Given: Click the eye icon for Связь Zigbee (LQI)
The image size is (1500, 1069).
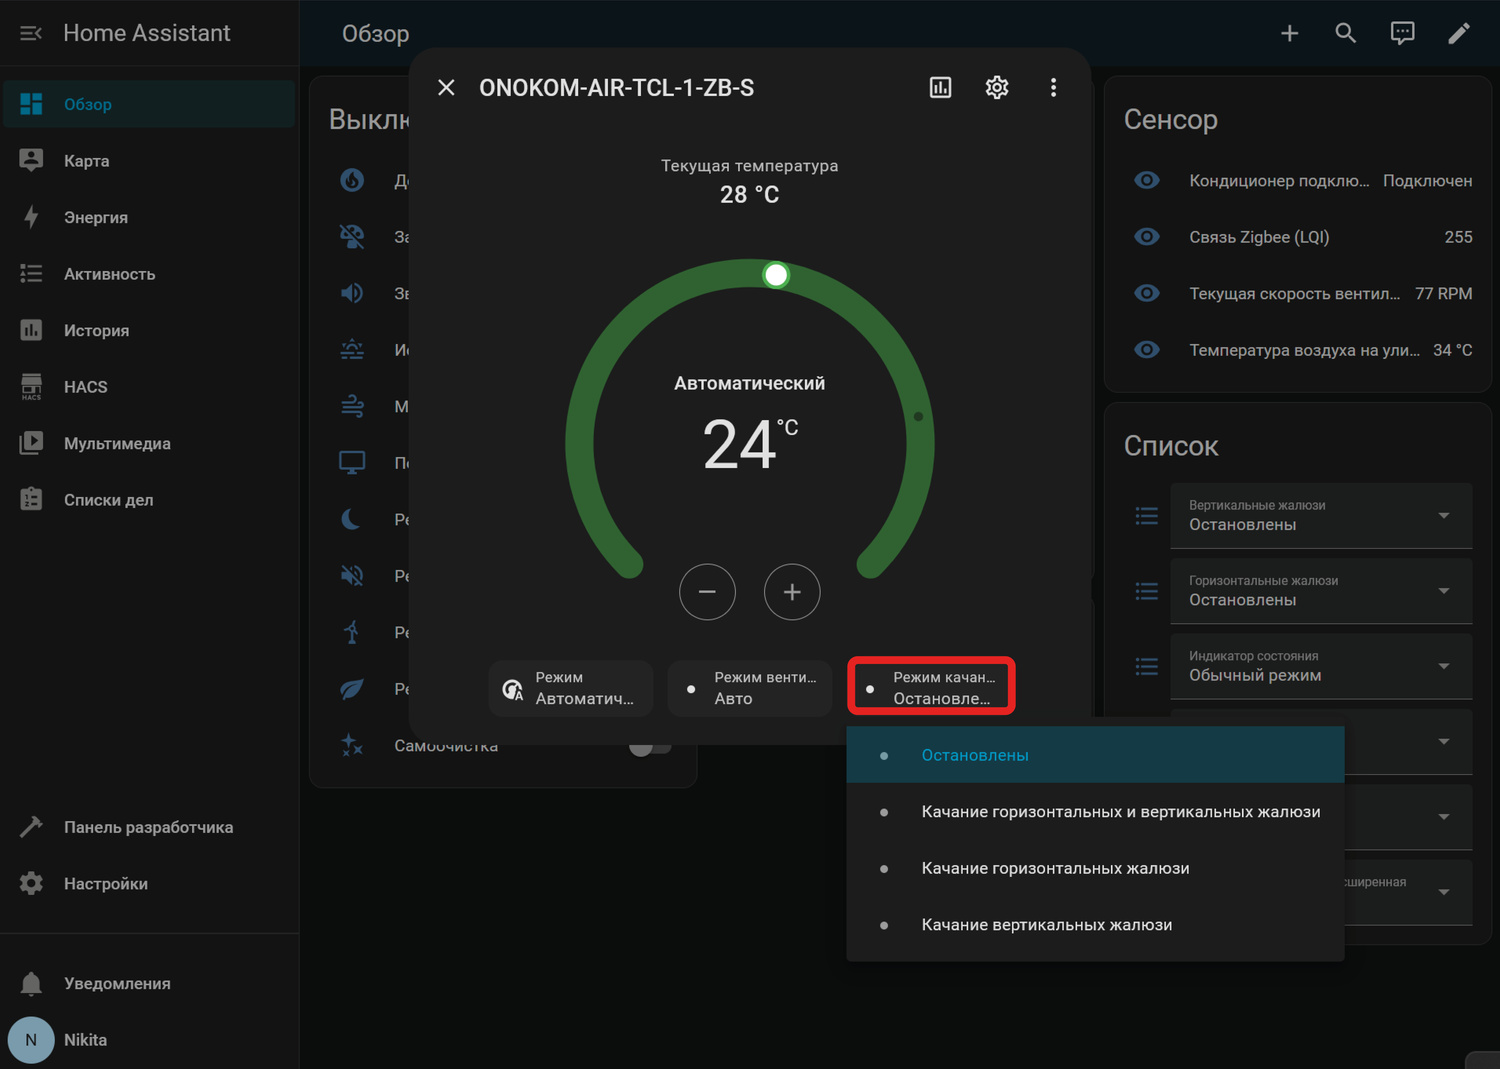Looking at the screenshot, I should point(1147,237).
